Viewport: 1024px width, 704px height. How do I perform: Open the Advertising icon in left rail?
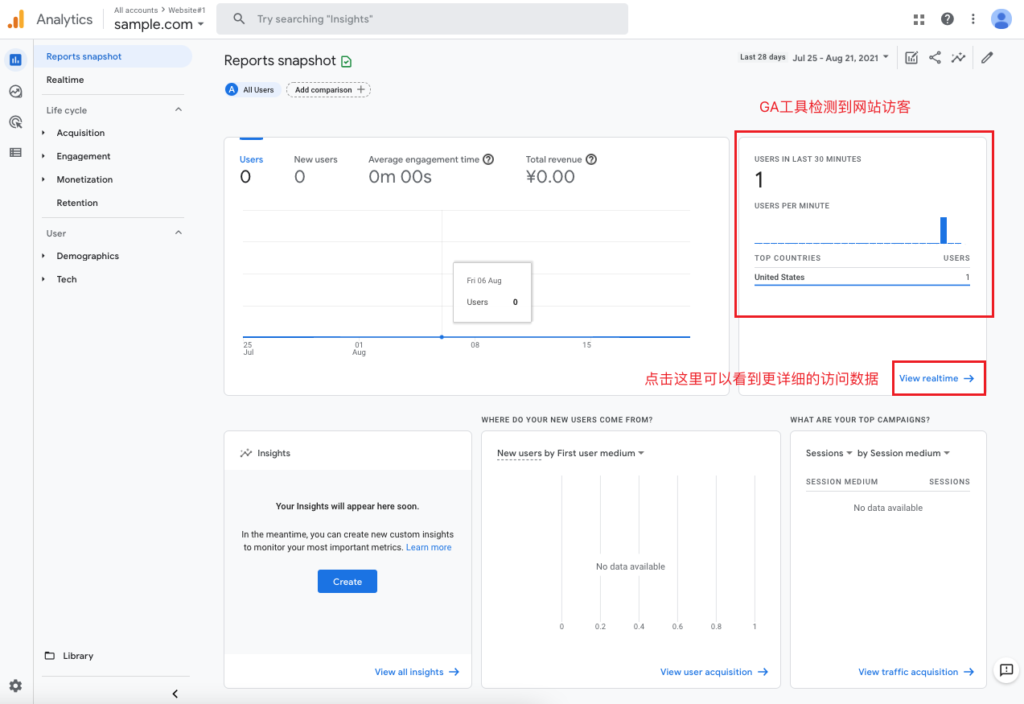(16, 122)
